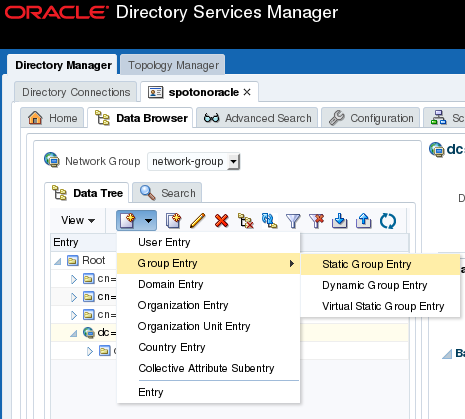Screen dimensions: 465x419
Task: Expand the child node under dc=
Action: coord(90,351)
